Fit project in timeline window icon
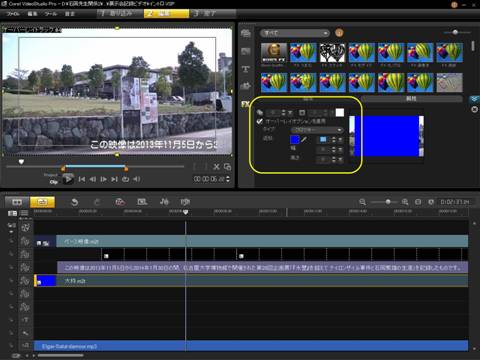The width and height of the screenshot is (480, 360). point(418,202)
